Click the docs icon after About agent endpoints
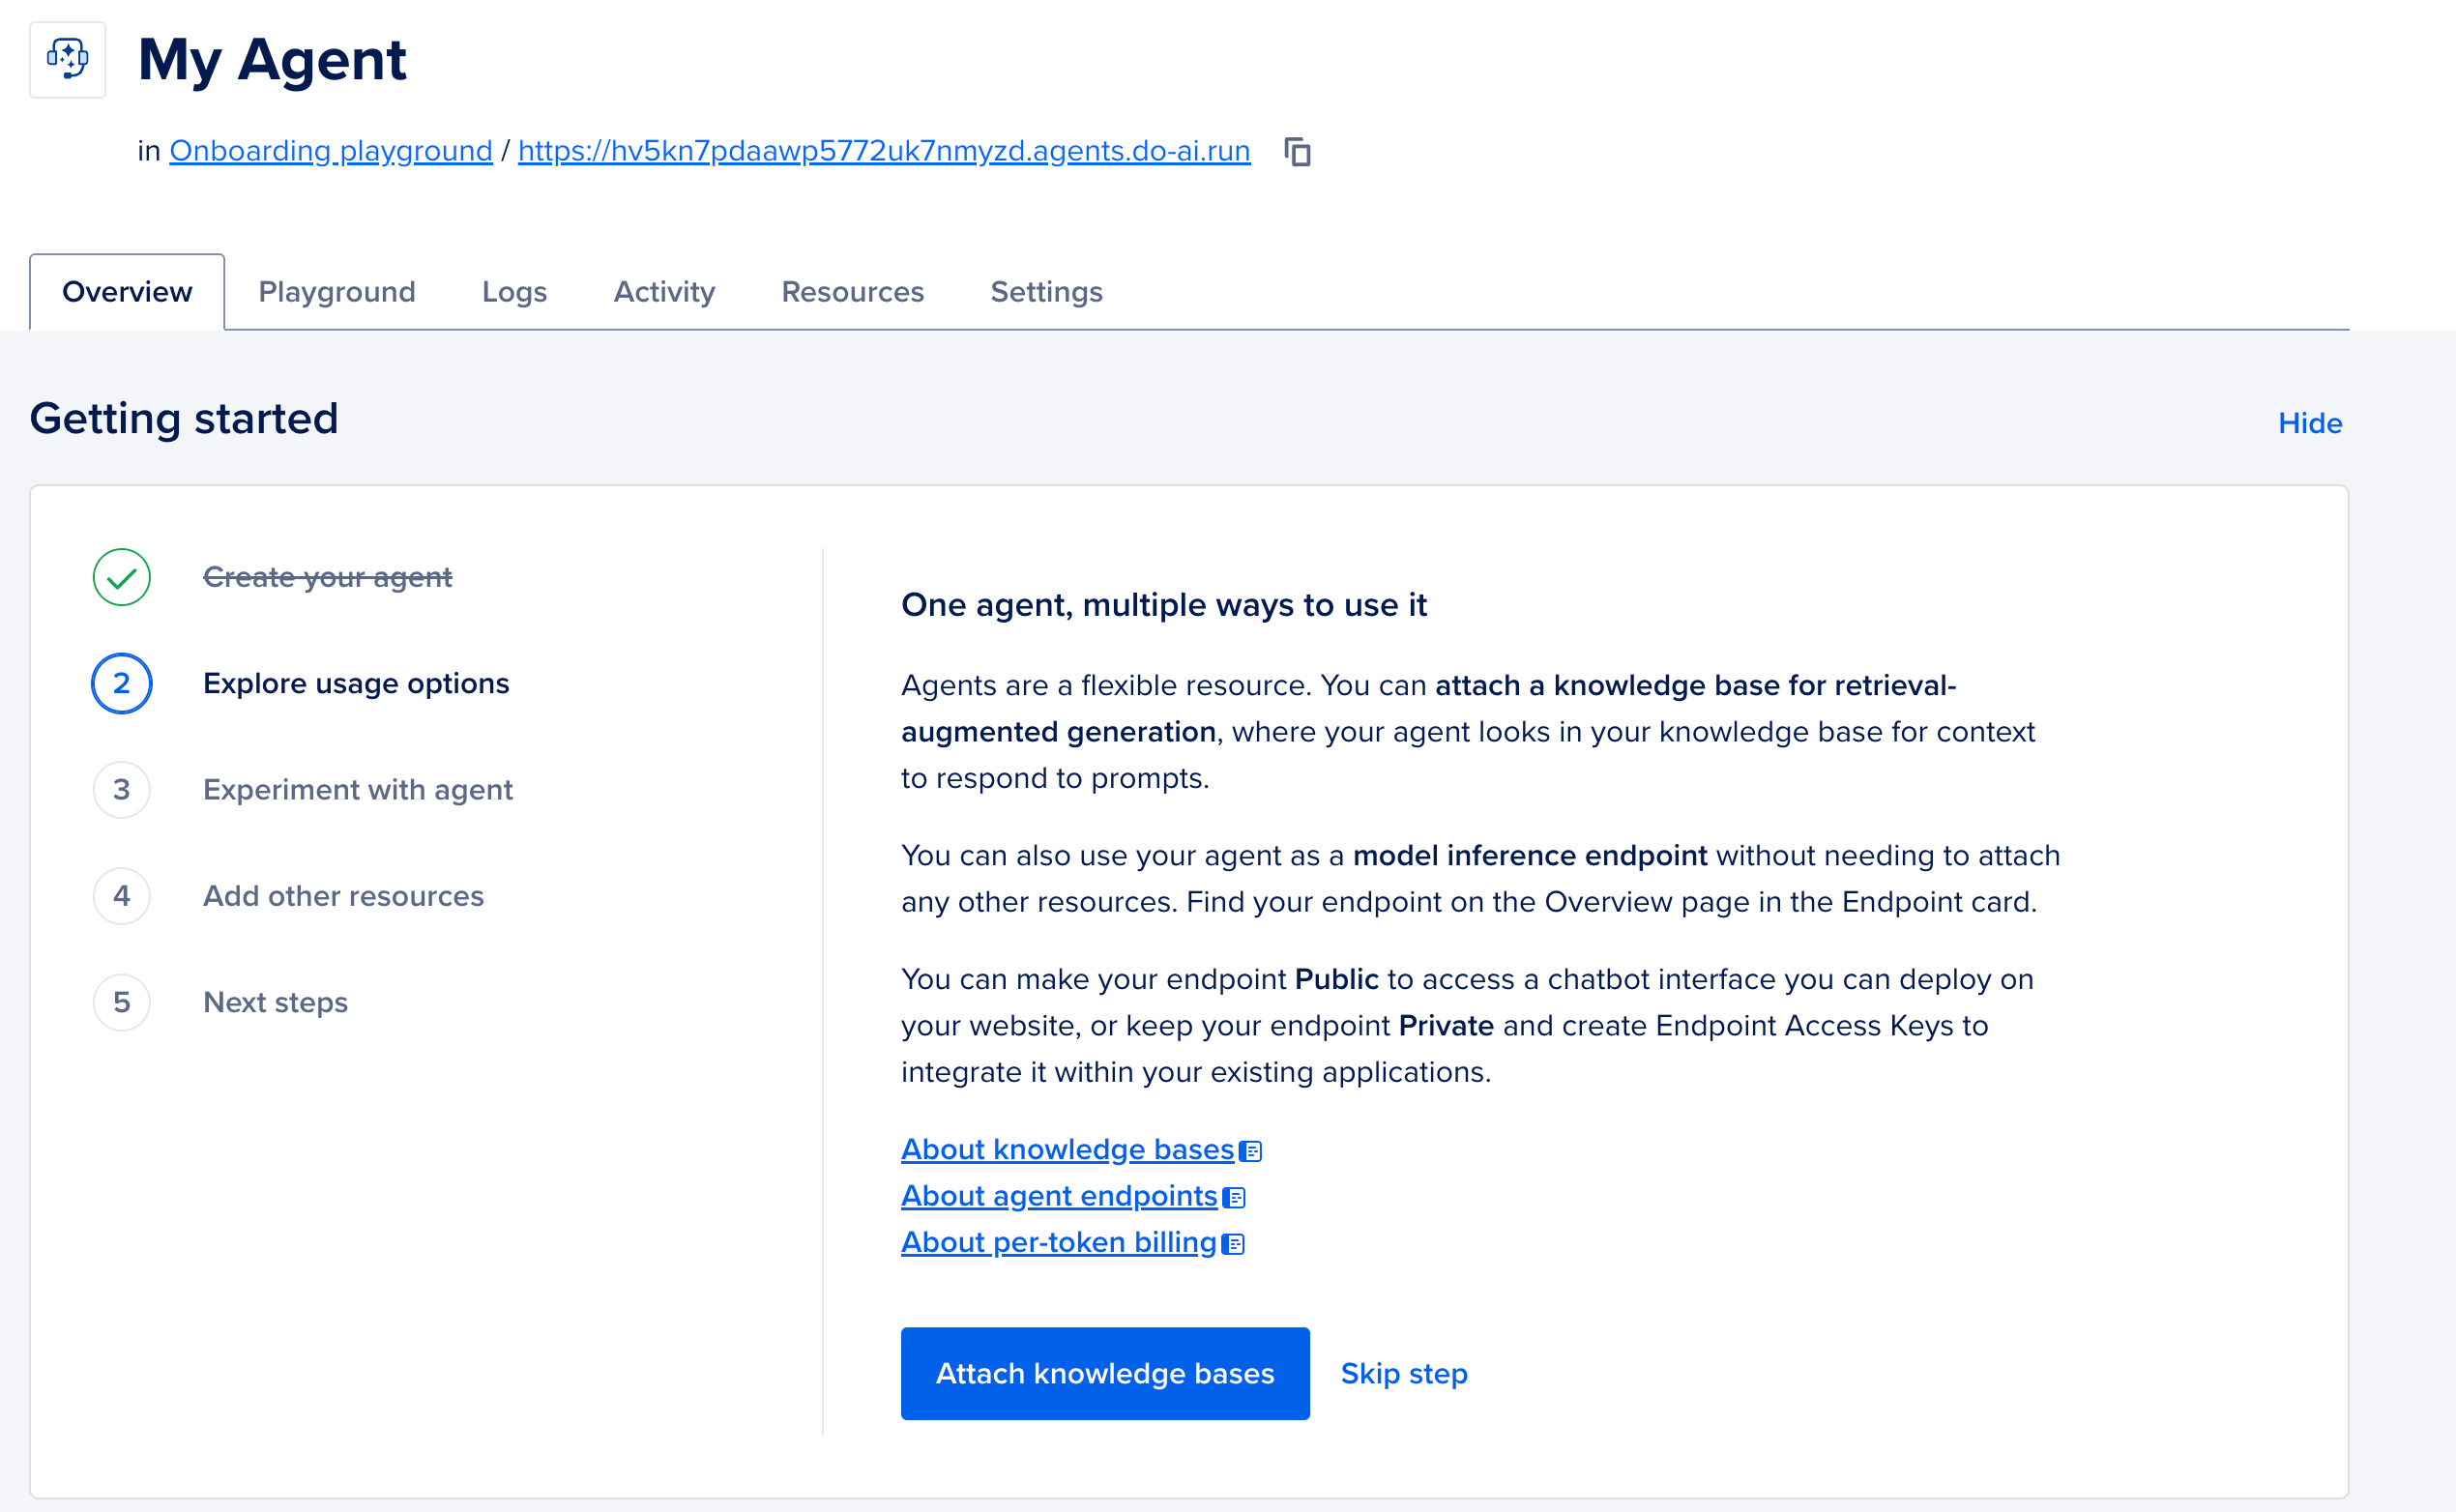 click(1234, 1198)
